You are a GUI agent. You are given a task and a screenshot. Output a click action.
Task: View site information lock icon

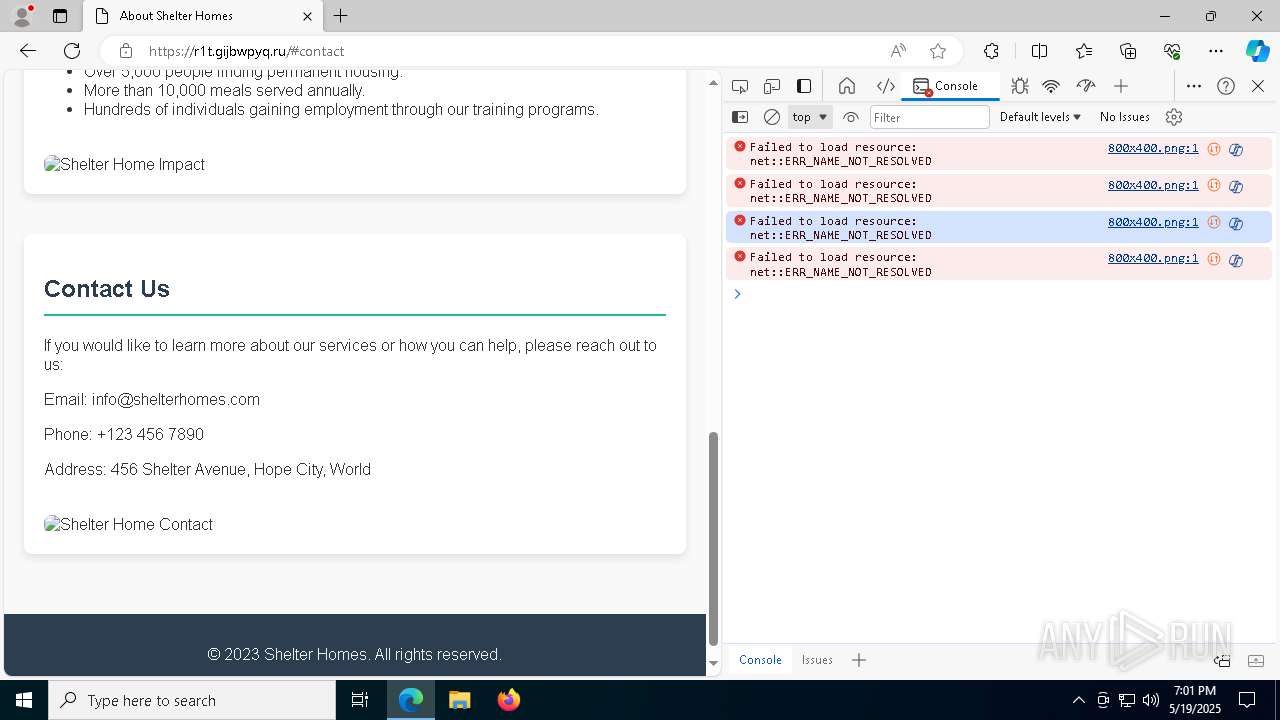125,51
